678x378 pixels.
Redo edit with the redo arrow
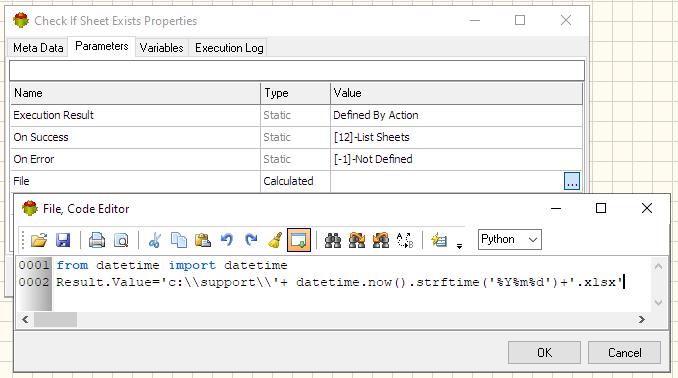[x=251, y=240]
